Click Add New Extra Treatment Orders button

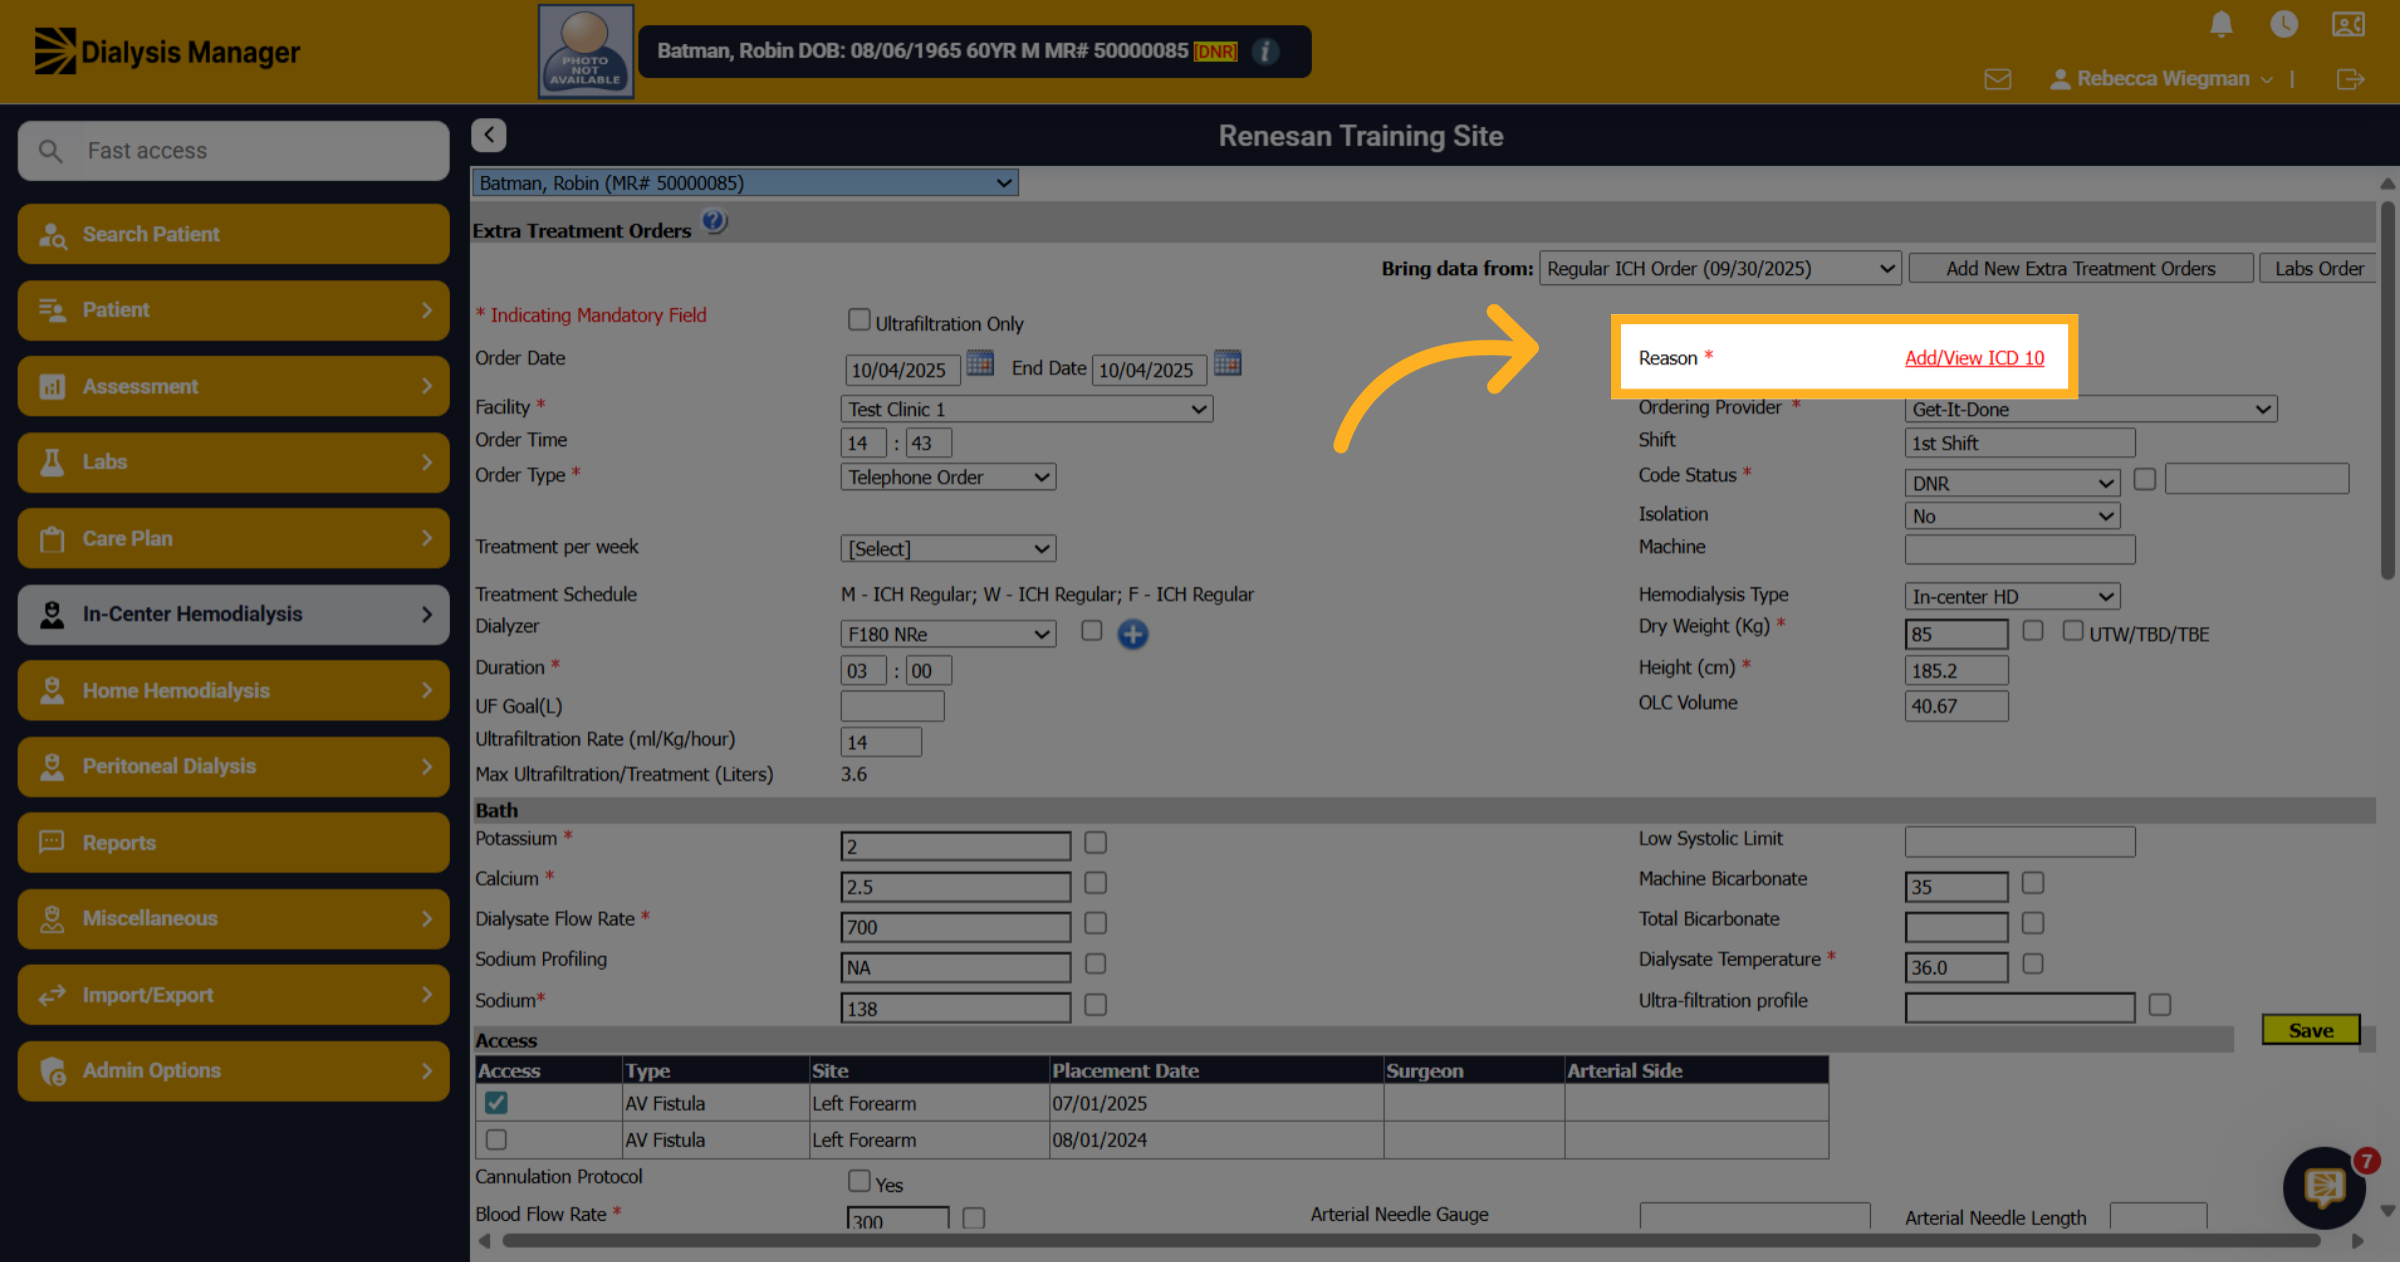tap(2081, 268)
